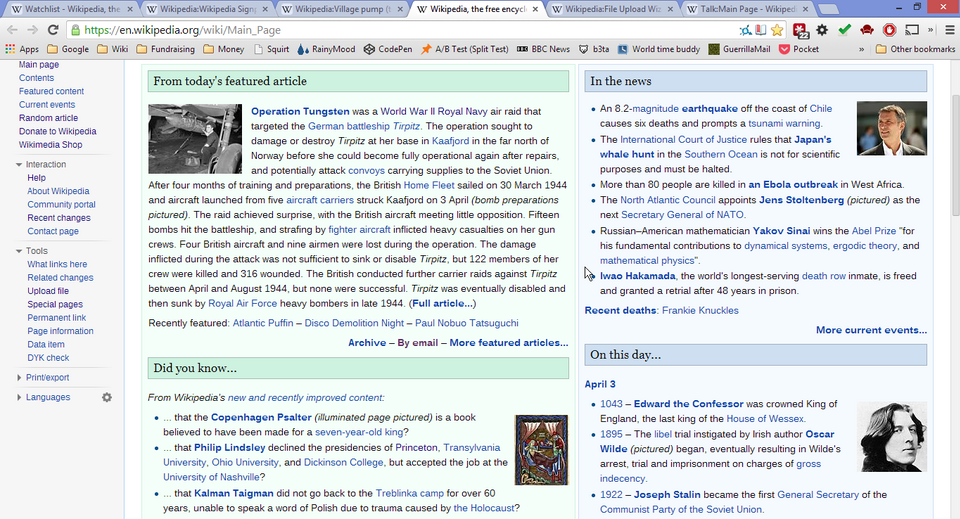Show hidden bookmarks via bookmarks bar chevron
Viewport: 960px width, 519px height.
tap(861, 49)
